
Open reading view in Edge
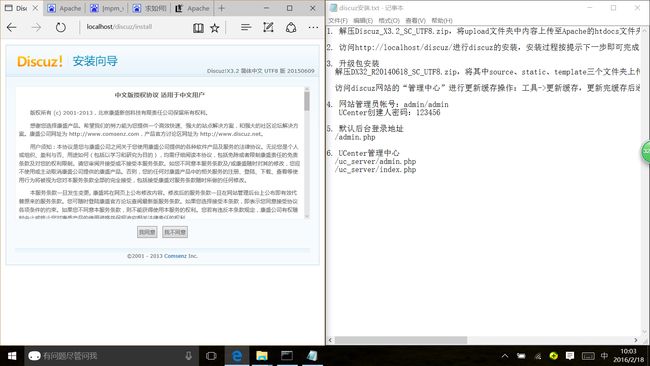[x=198, y=28]
